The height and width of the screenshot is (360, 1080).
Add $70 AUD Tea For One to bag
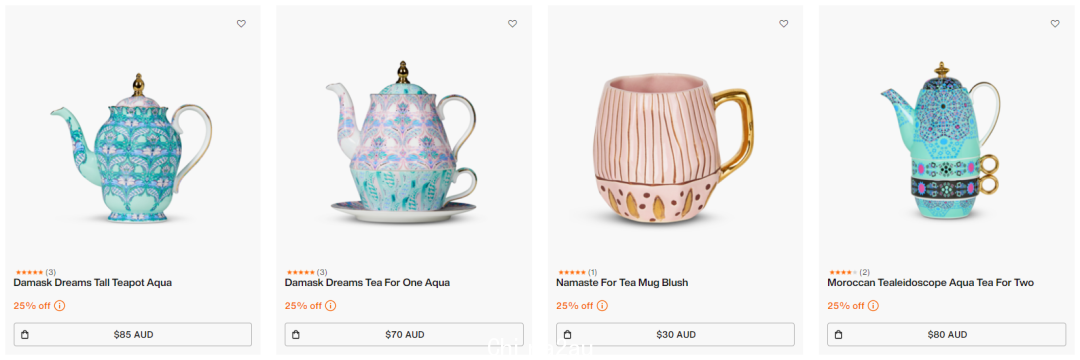(404, 335)
